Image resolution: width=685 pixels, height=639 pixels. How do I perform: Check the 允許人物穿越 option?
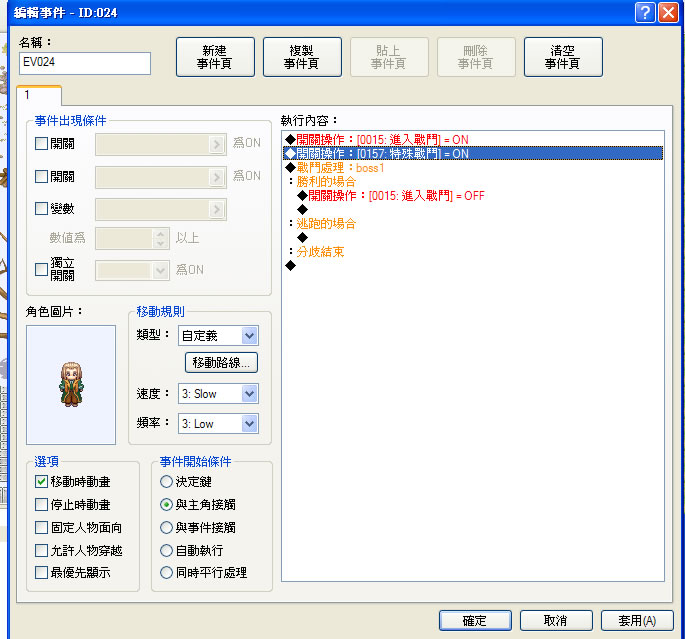(41, 550)
